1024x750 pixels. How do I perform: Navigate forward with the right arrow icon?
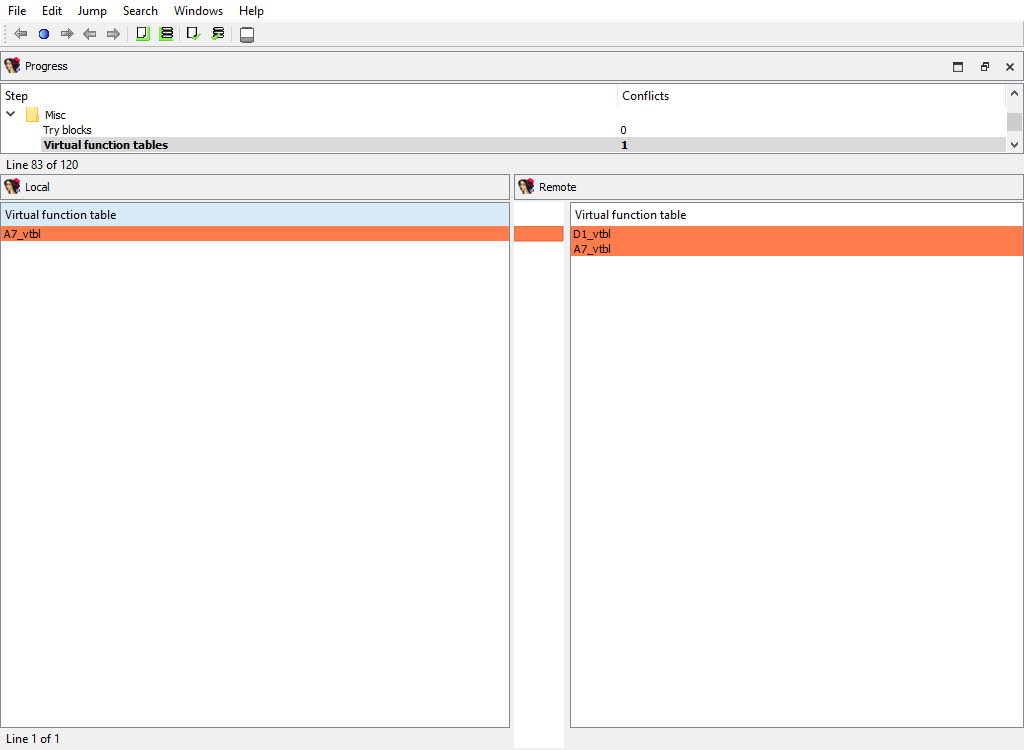coord(67,33)
